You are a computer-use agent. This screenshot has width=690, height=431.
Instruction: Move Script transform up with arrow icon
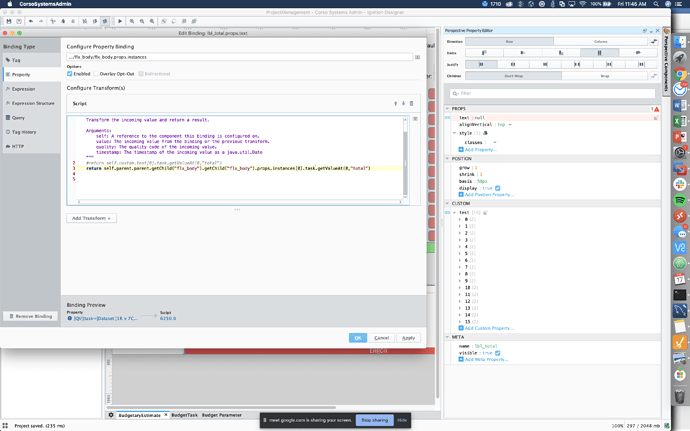pos(395,103)
